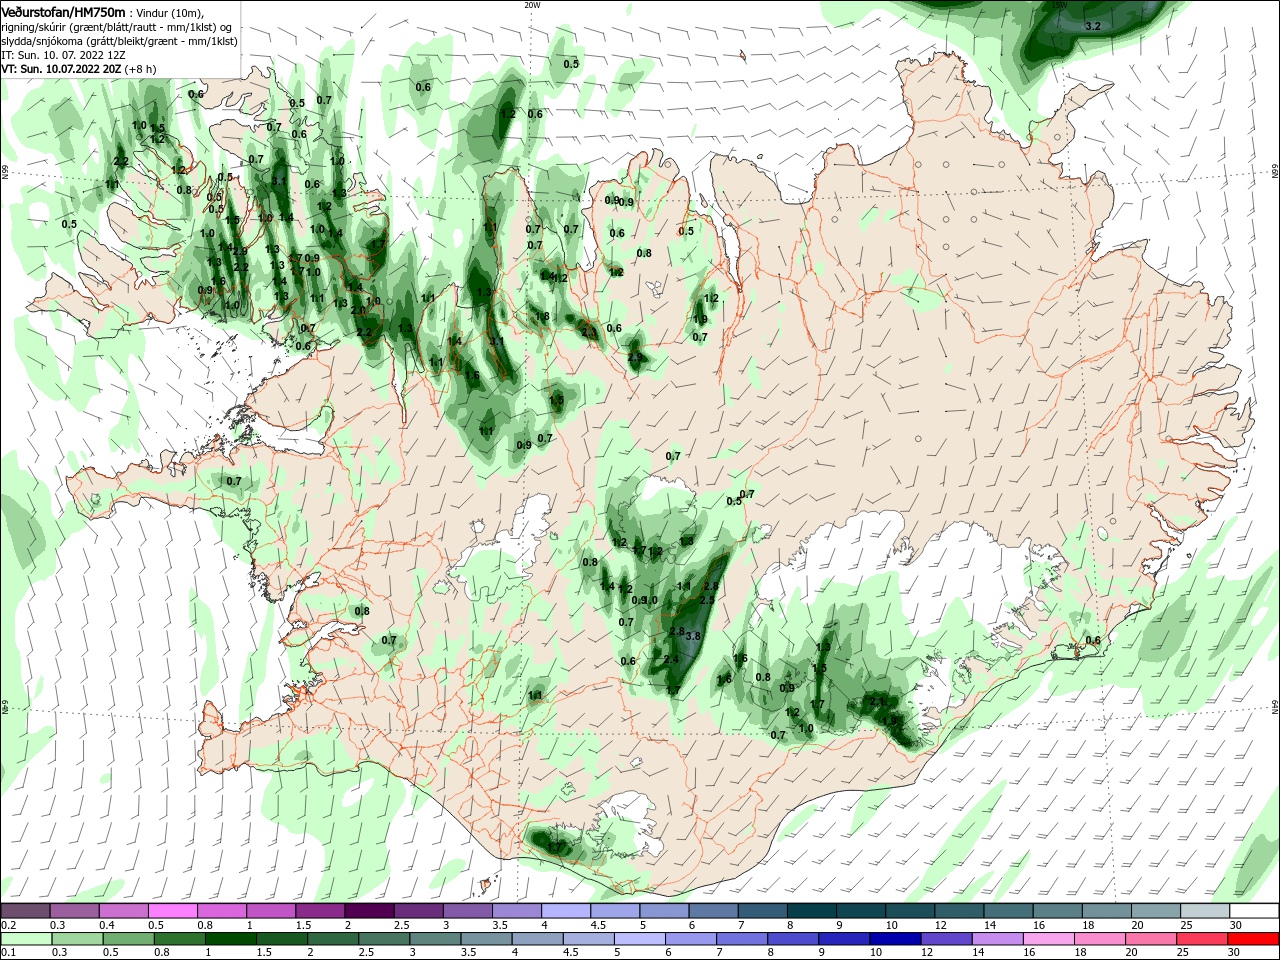Viewport: 1280px width, 960px height.
Task: Click the 0.2 label under the upper scale
Action: (8, 925)
